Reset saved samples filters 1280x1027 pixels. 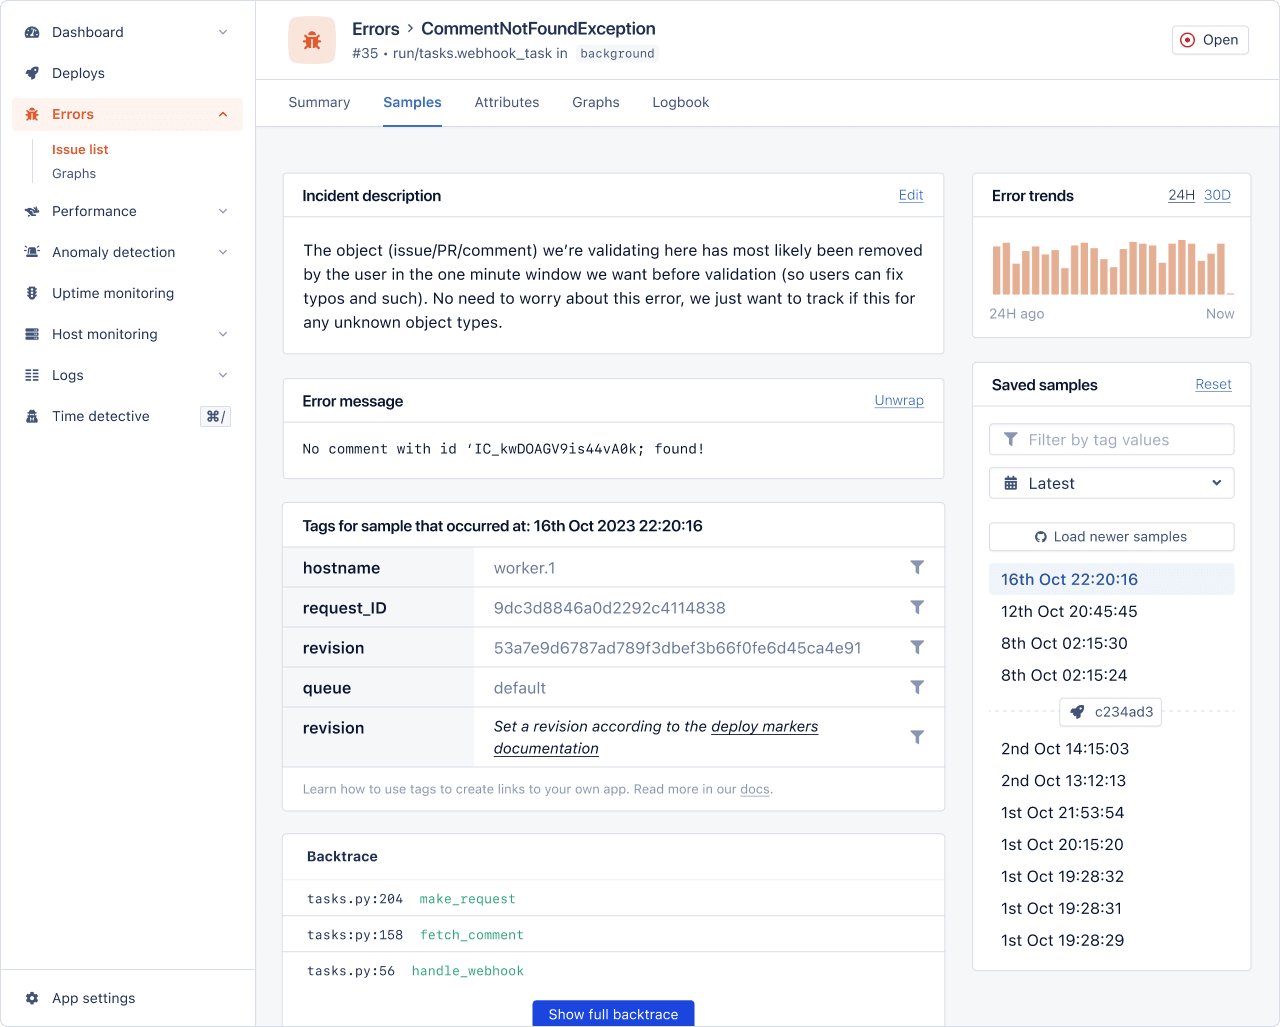click(1213, 384)
